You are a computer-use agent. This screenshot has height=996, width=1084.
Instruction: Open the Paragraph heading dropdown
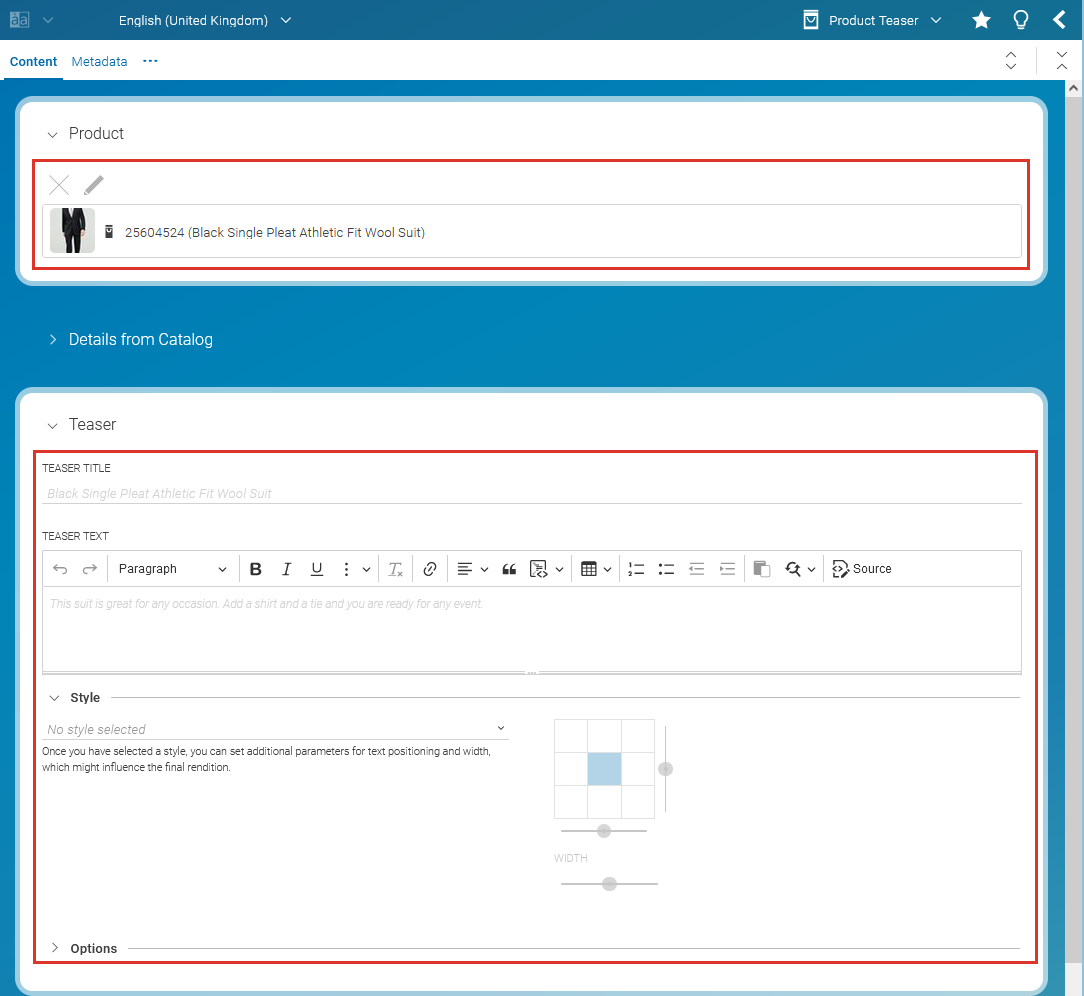pyautogui.click(x=172, y=569)
